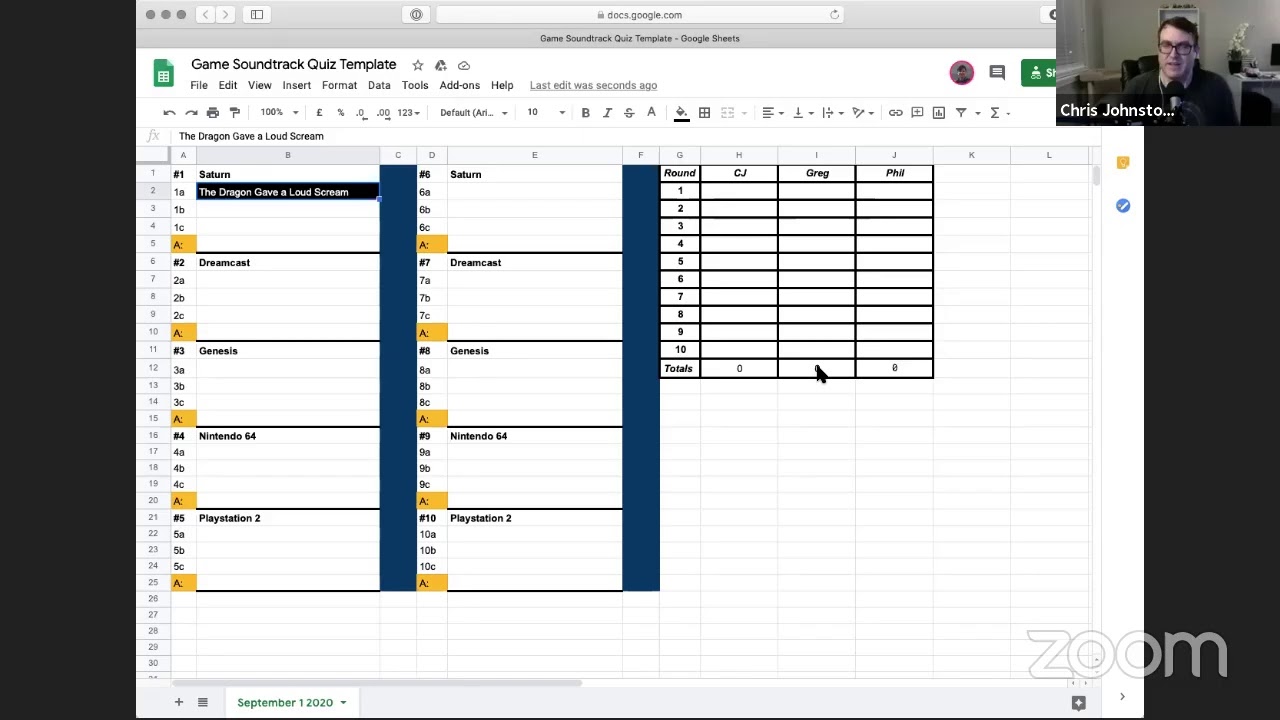Undo the last action
The width and height of the screenshot is (1280, 720).
tap(169, 113)
